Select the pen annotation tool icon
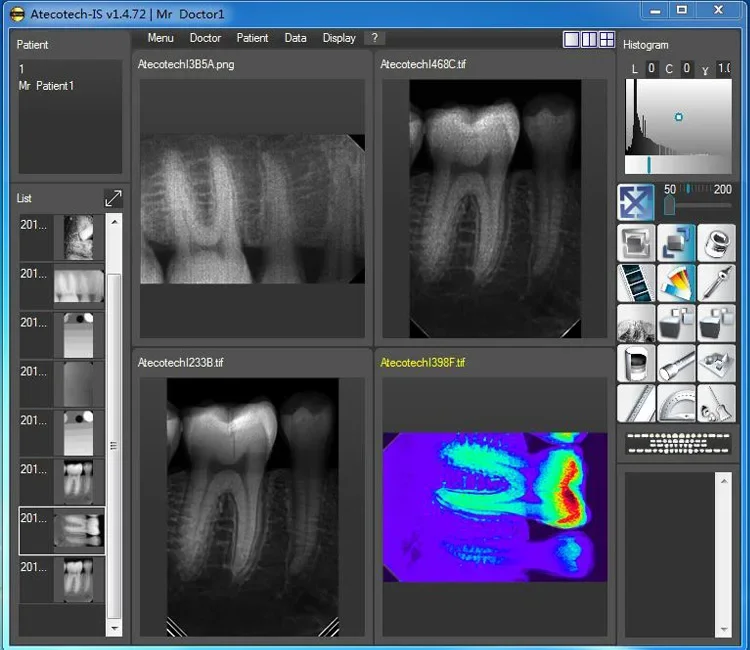 [x=717, y=283]
